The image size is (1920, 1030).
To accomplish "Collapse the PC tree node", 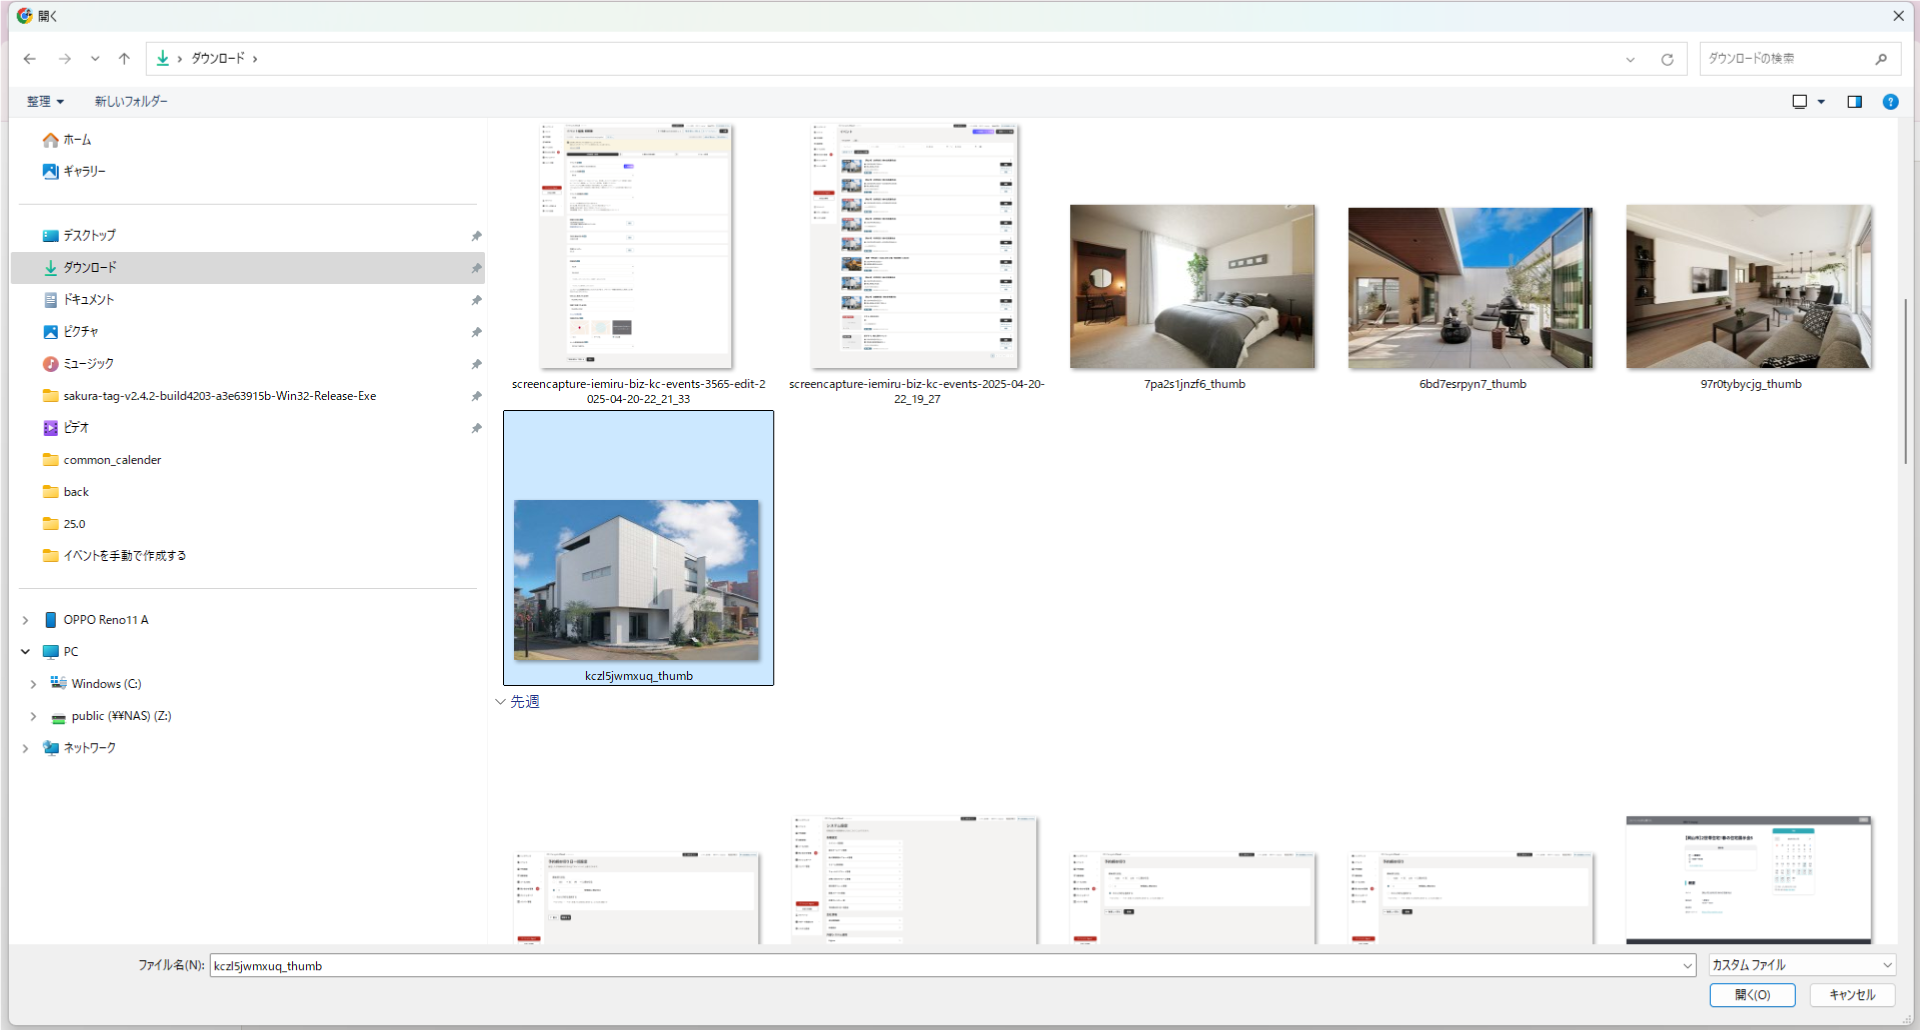I will (25, 652).
